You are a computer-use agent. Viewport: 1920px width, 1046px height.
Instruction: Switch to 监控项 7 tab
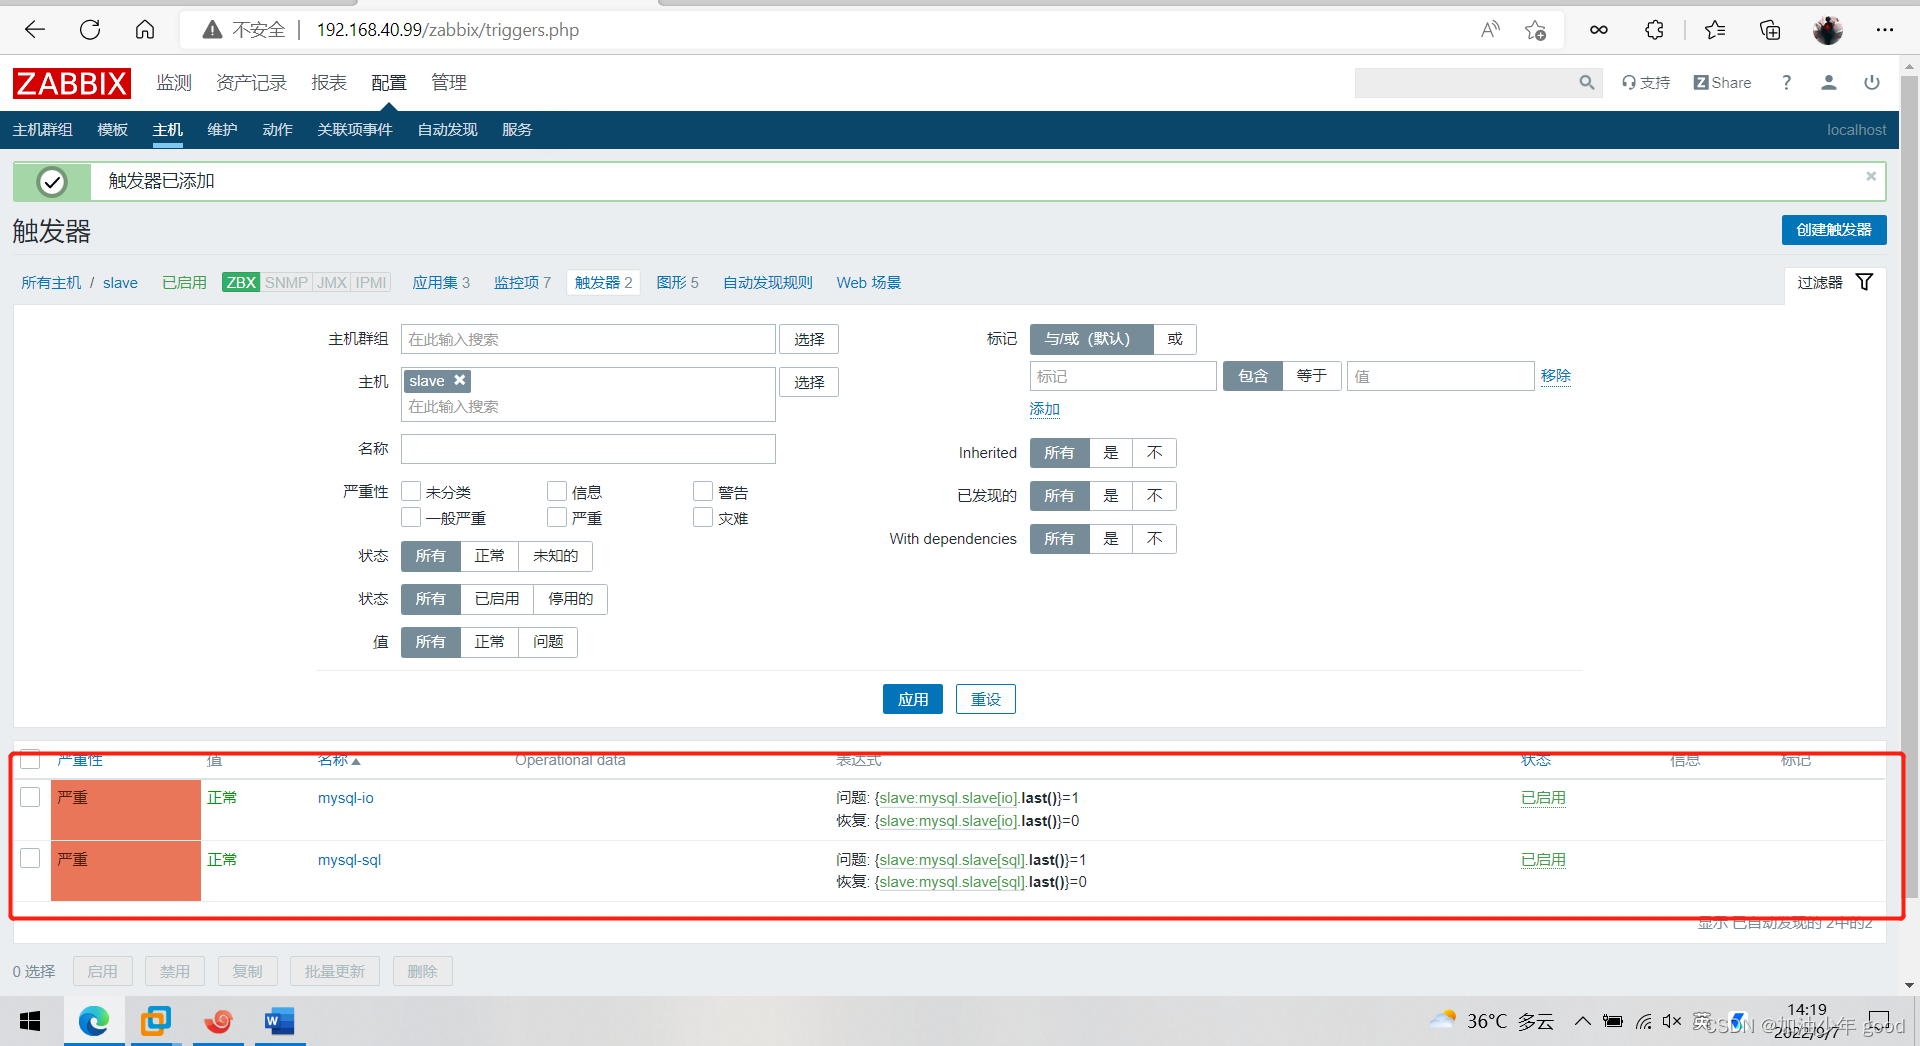tap(522, 283)
